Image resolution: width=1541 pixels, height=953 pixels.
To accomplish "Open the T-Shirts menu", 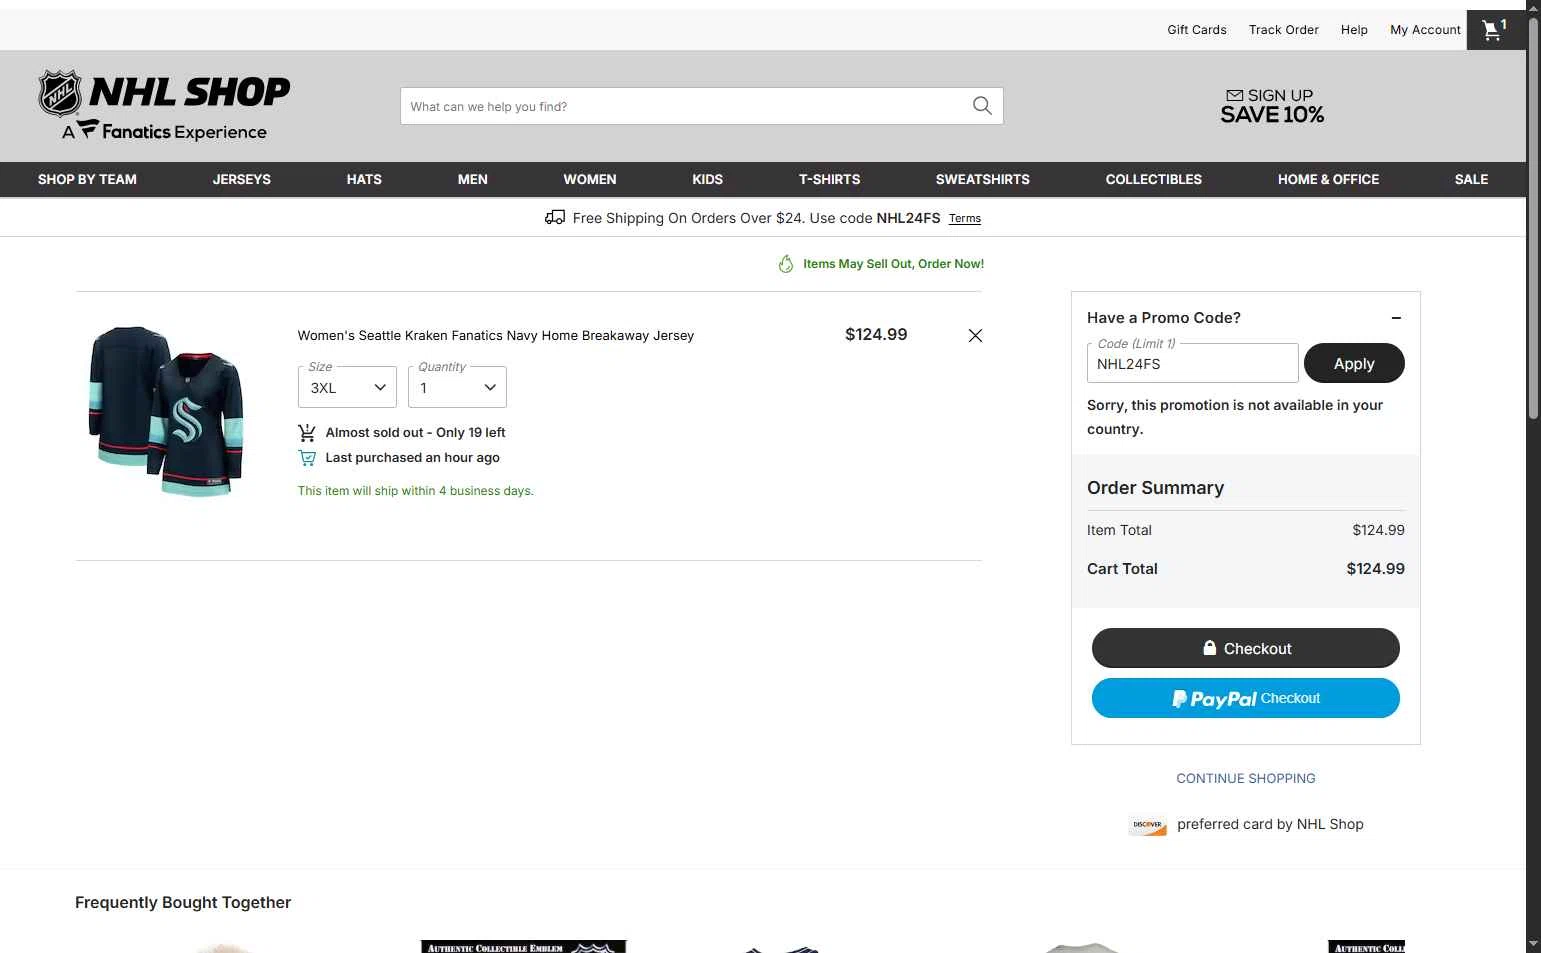I will [829, 179].
